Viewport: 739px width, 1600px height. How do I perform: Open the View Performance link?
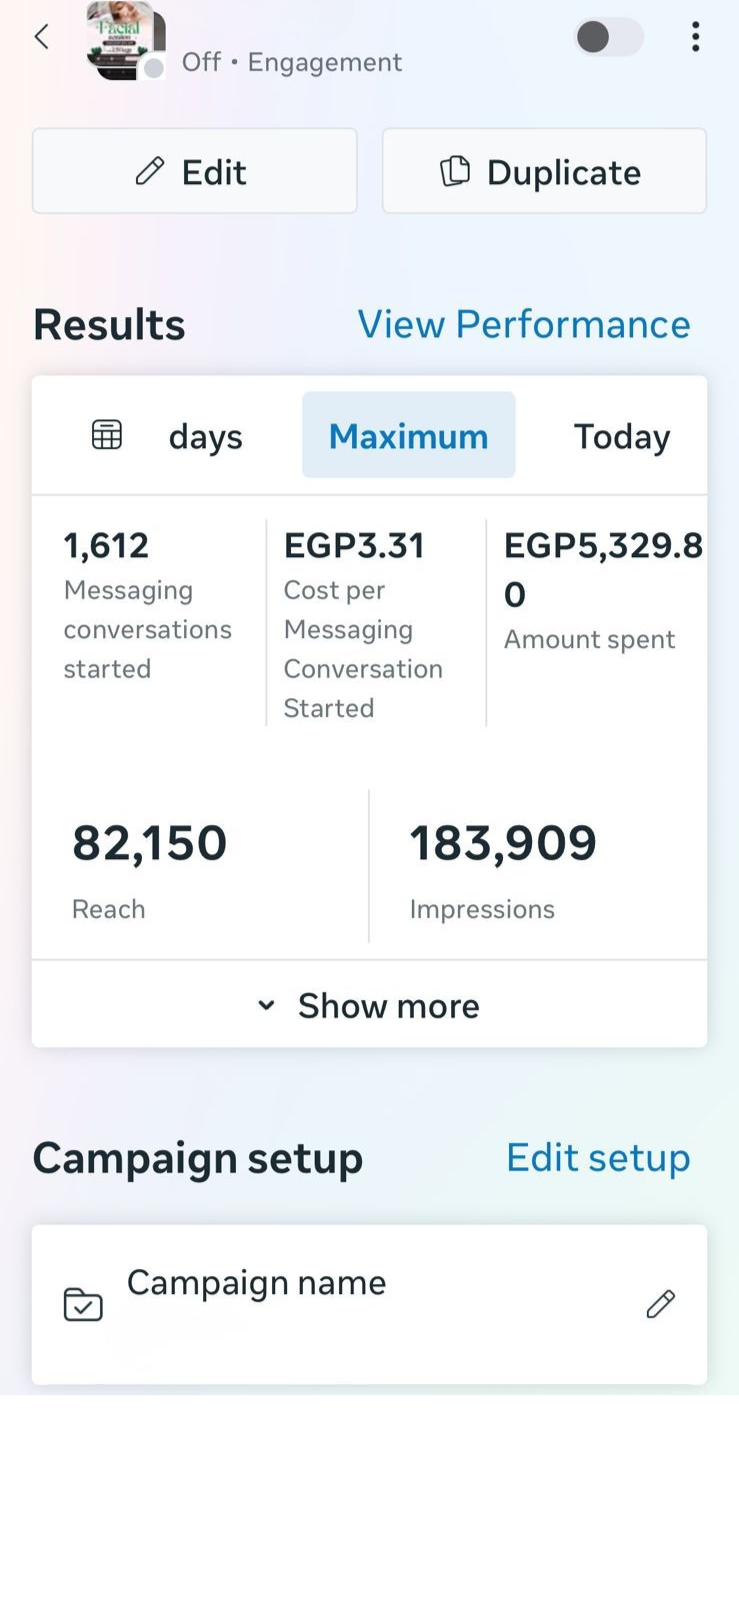(x=524, y=324)
